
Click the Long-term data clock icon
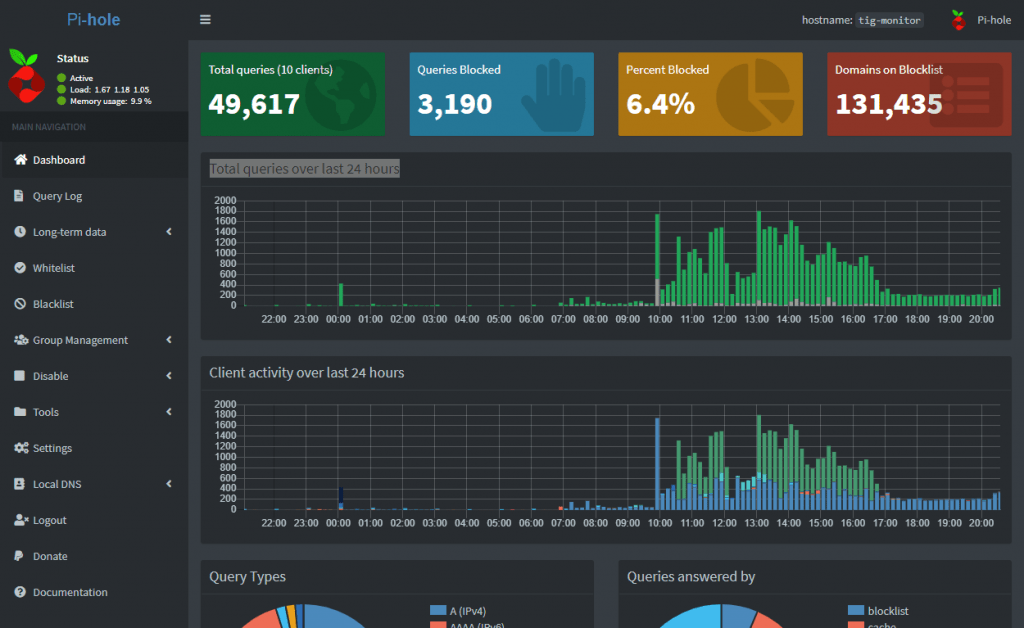coord(20,232)
